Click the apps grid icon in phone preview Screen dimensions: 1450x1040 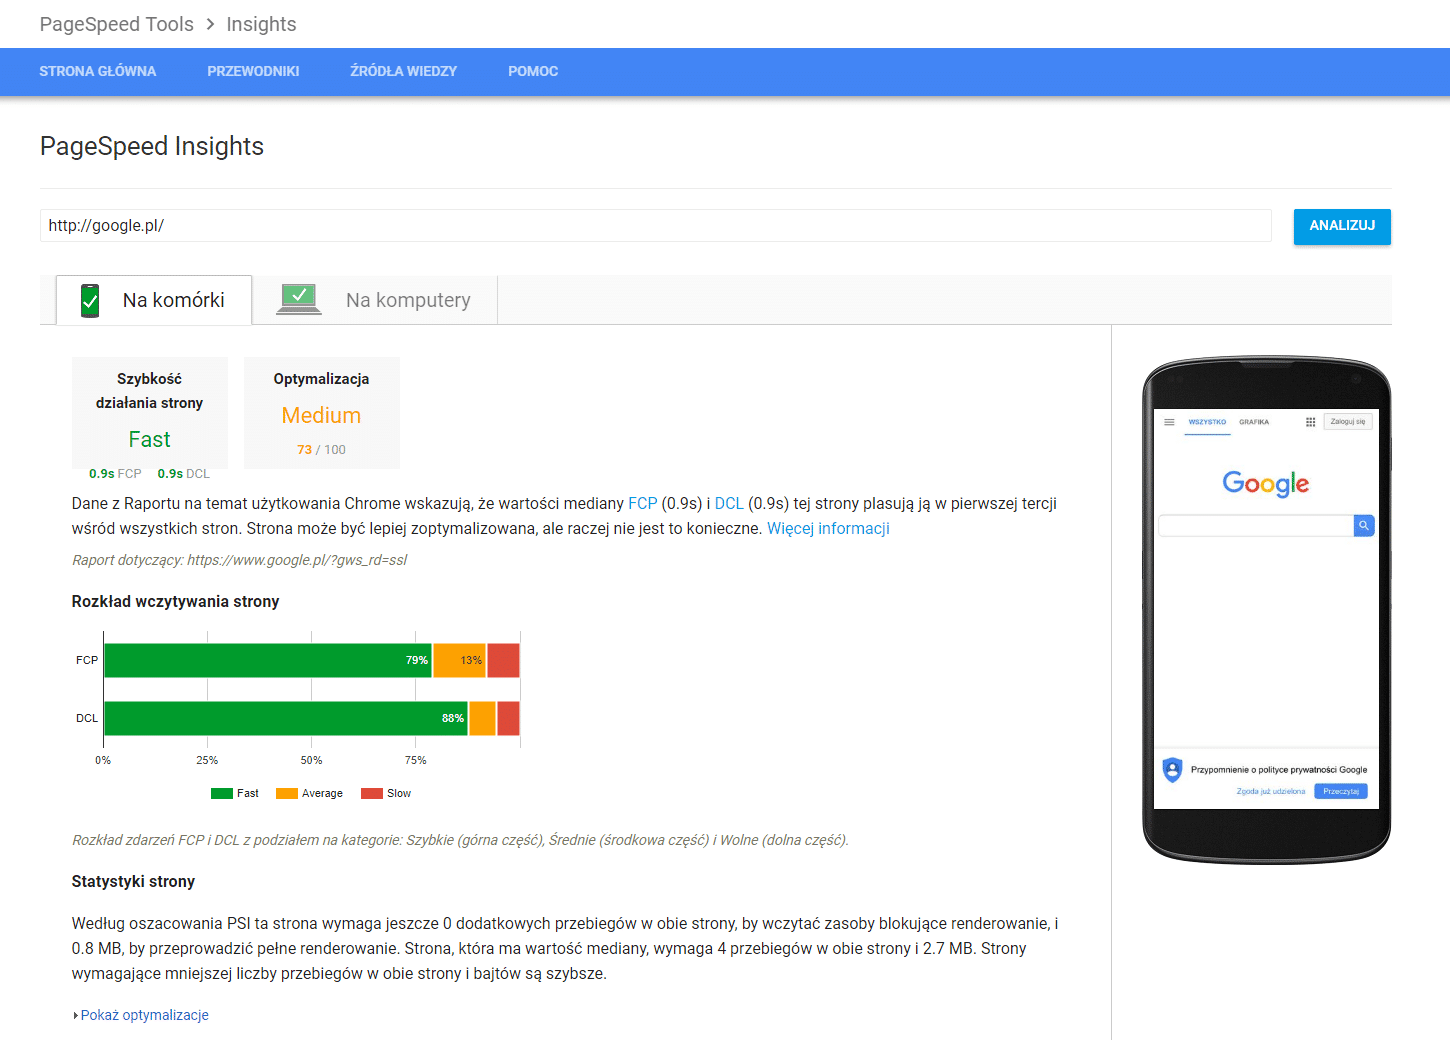click(1310, 422)
